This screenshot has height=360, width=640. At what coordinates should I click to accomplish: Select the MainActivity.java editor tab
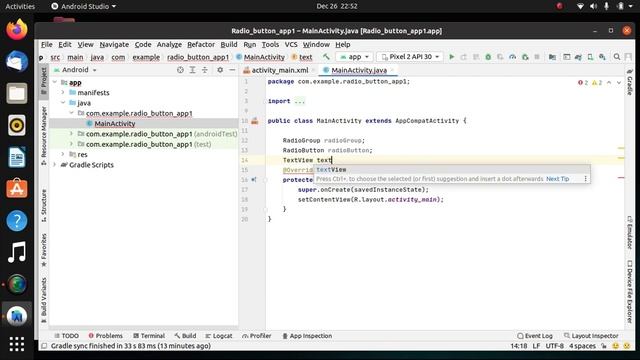(359, 70)
